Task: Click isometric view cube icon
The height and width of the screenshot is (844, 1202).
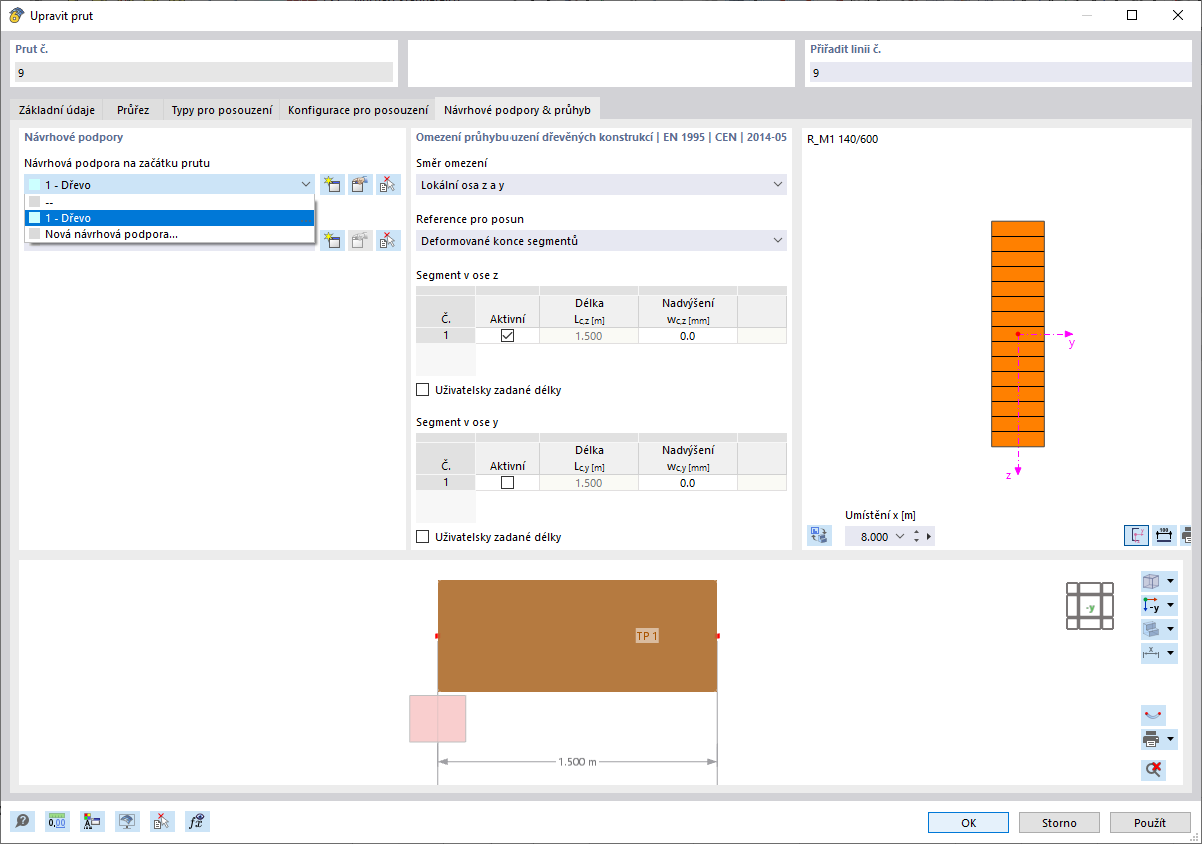Action: (1151, 581)
